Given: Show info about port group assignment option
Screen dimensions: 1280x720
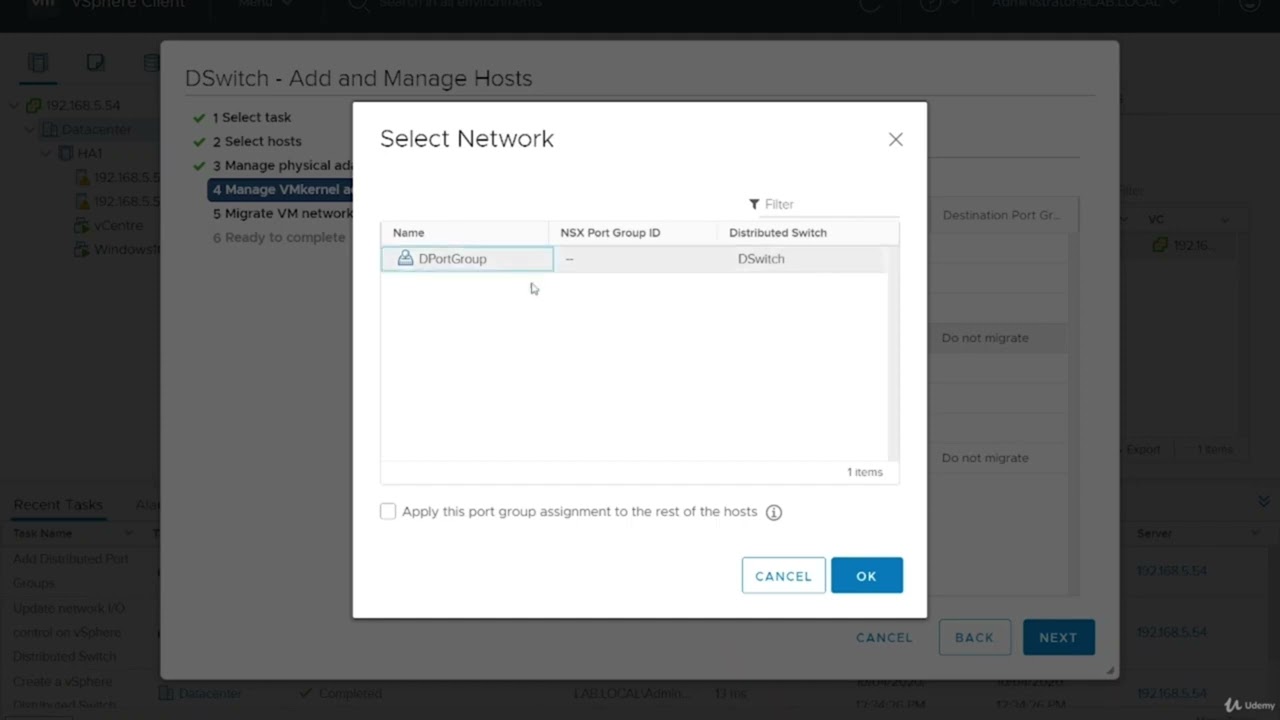Looking at the screenshot, I should [x=774, y=512].
